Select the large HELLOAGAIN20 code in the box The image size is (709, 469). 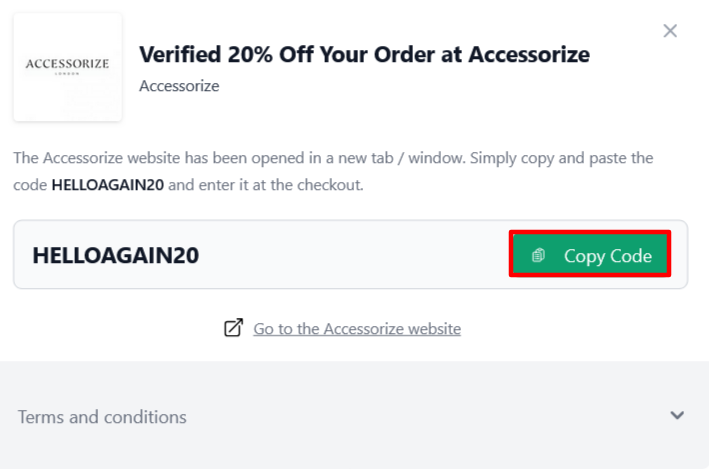click(115, 255)
